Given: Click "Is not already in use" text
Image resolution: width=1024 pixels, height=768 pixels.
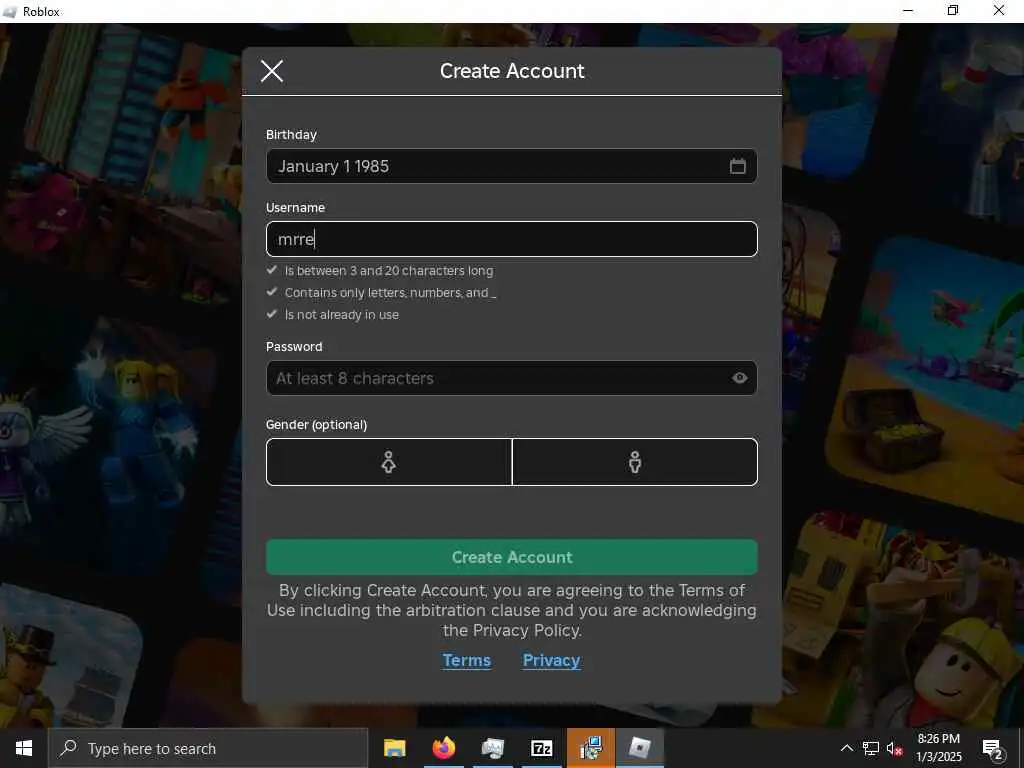Looking at the screenshot, I should (342, 315).
